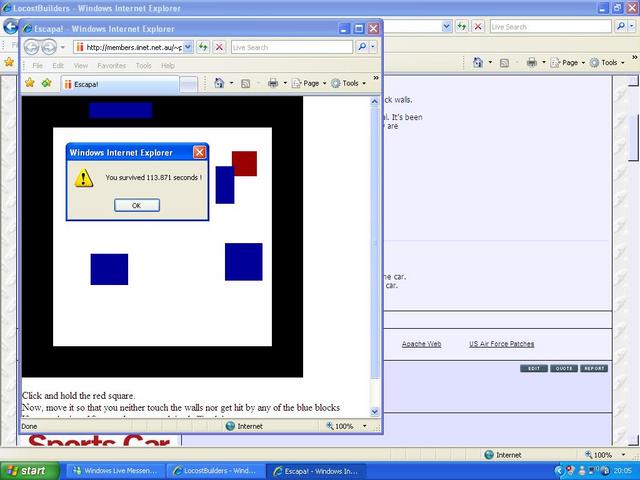Click the Print icon in Escapa! window toolbar
The height and width of the screenshot is (480, 640).
[272, 83]
